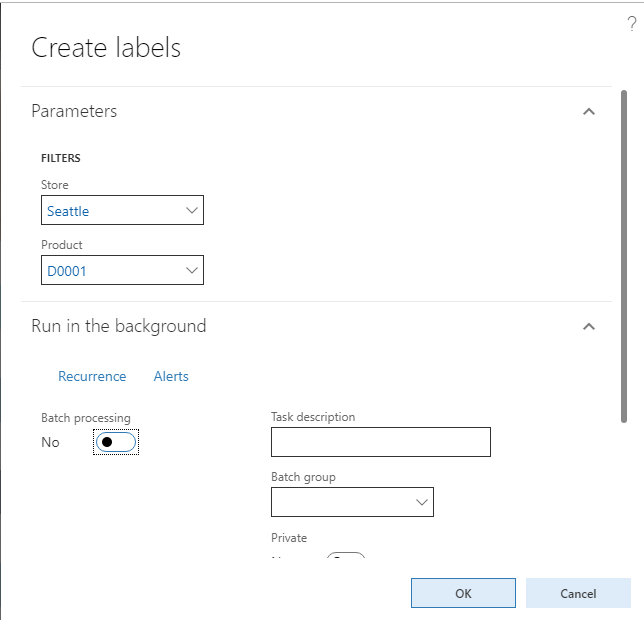This screenshot has width=644, height=620.
Task: Toggle the partially visible Private switch
Action: [x=346, y=555]
